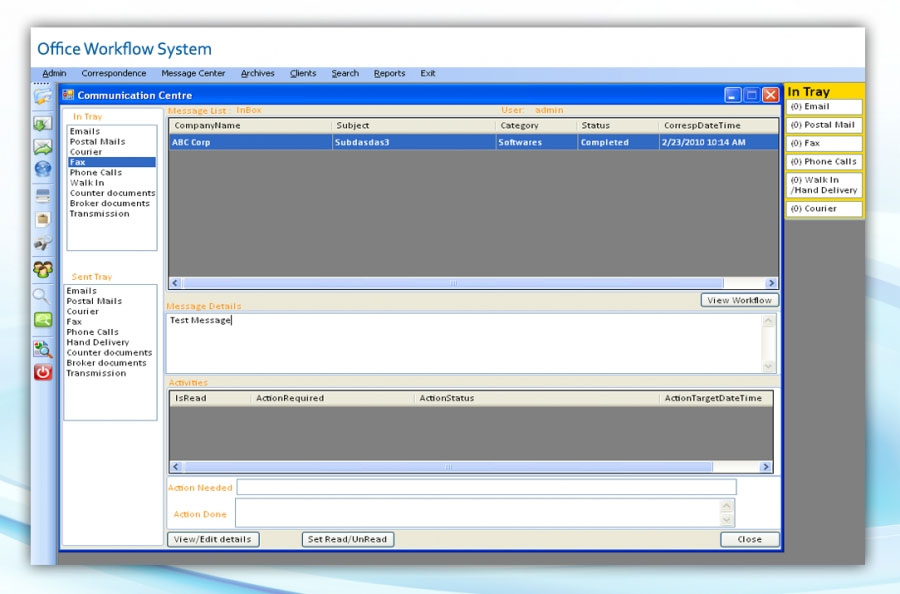The image size is (900, 594).
Task: Open the Message Center menu
Action: click(x=193, y=73)
